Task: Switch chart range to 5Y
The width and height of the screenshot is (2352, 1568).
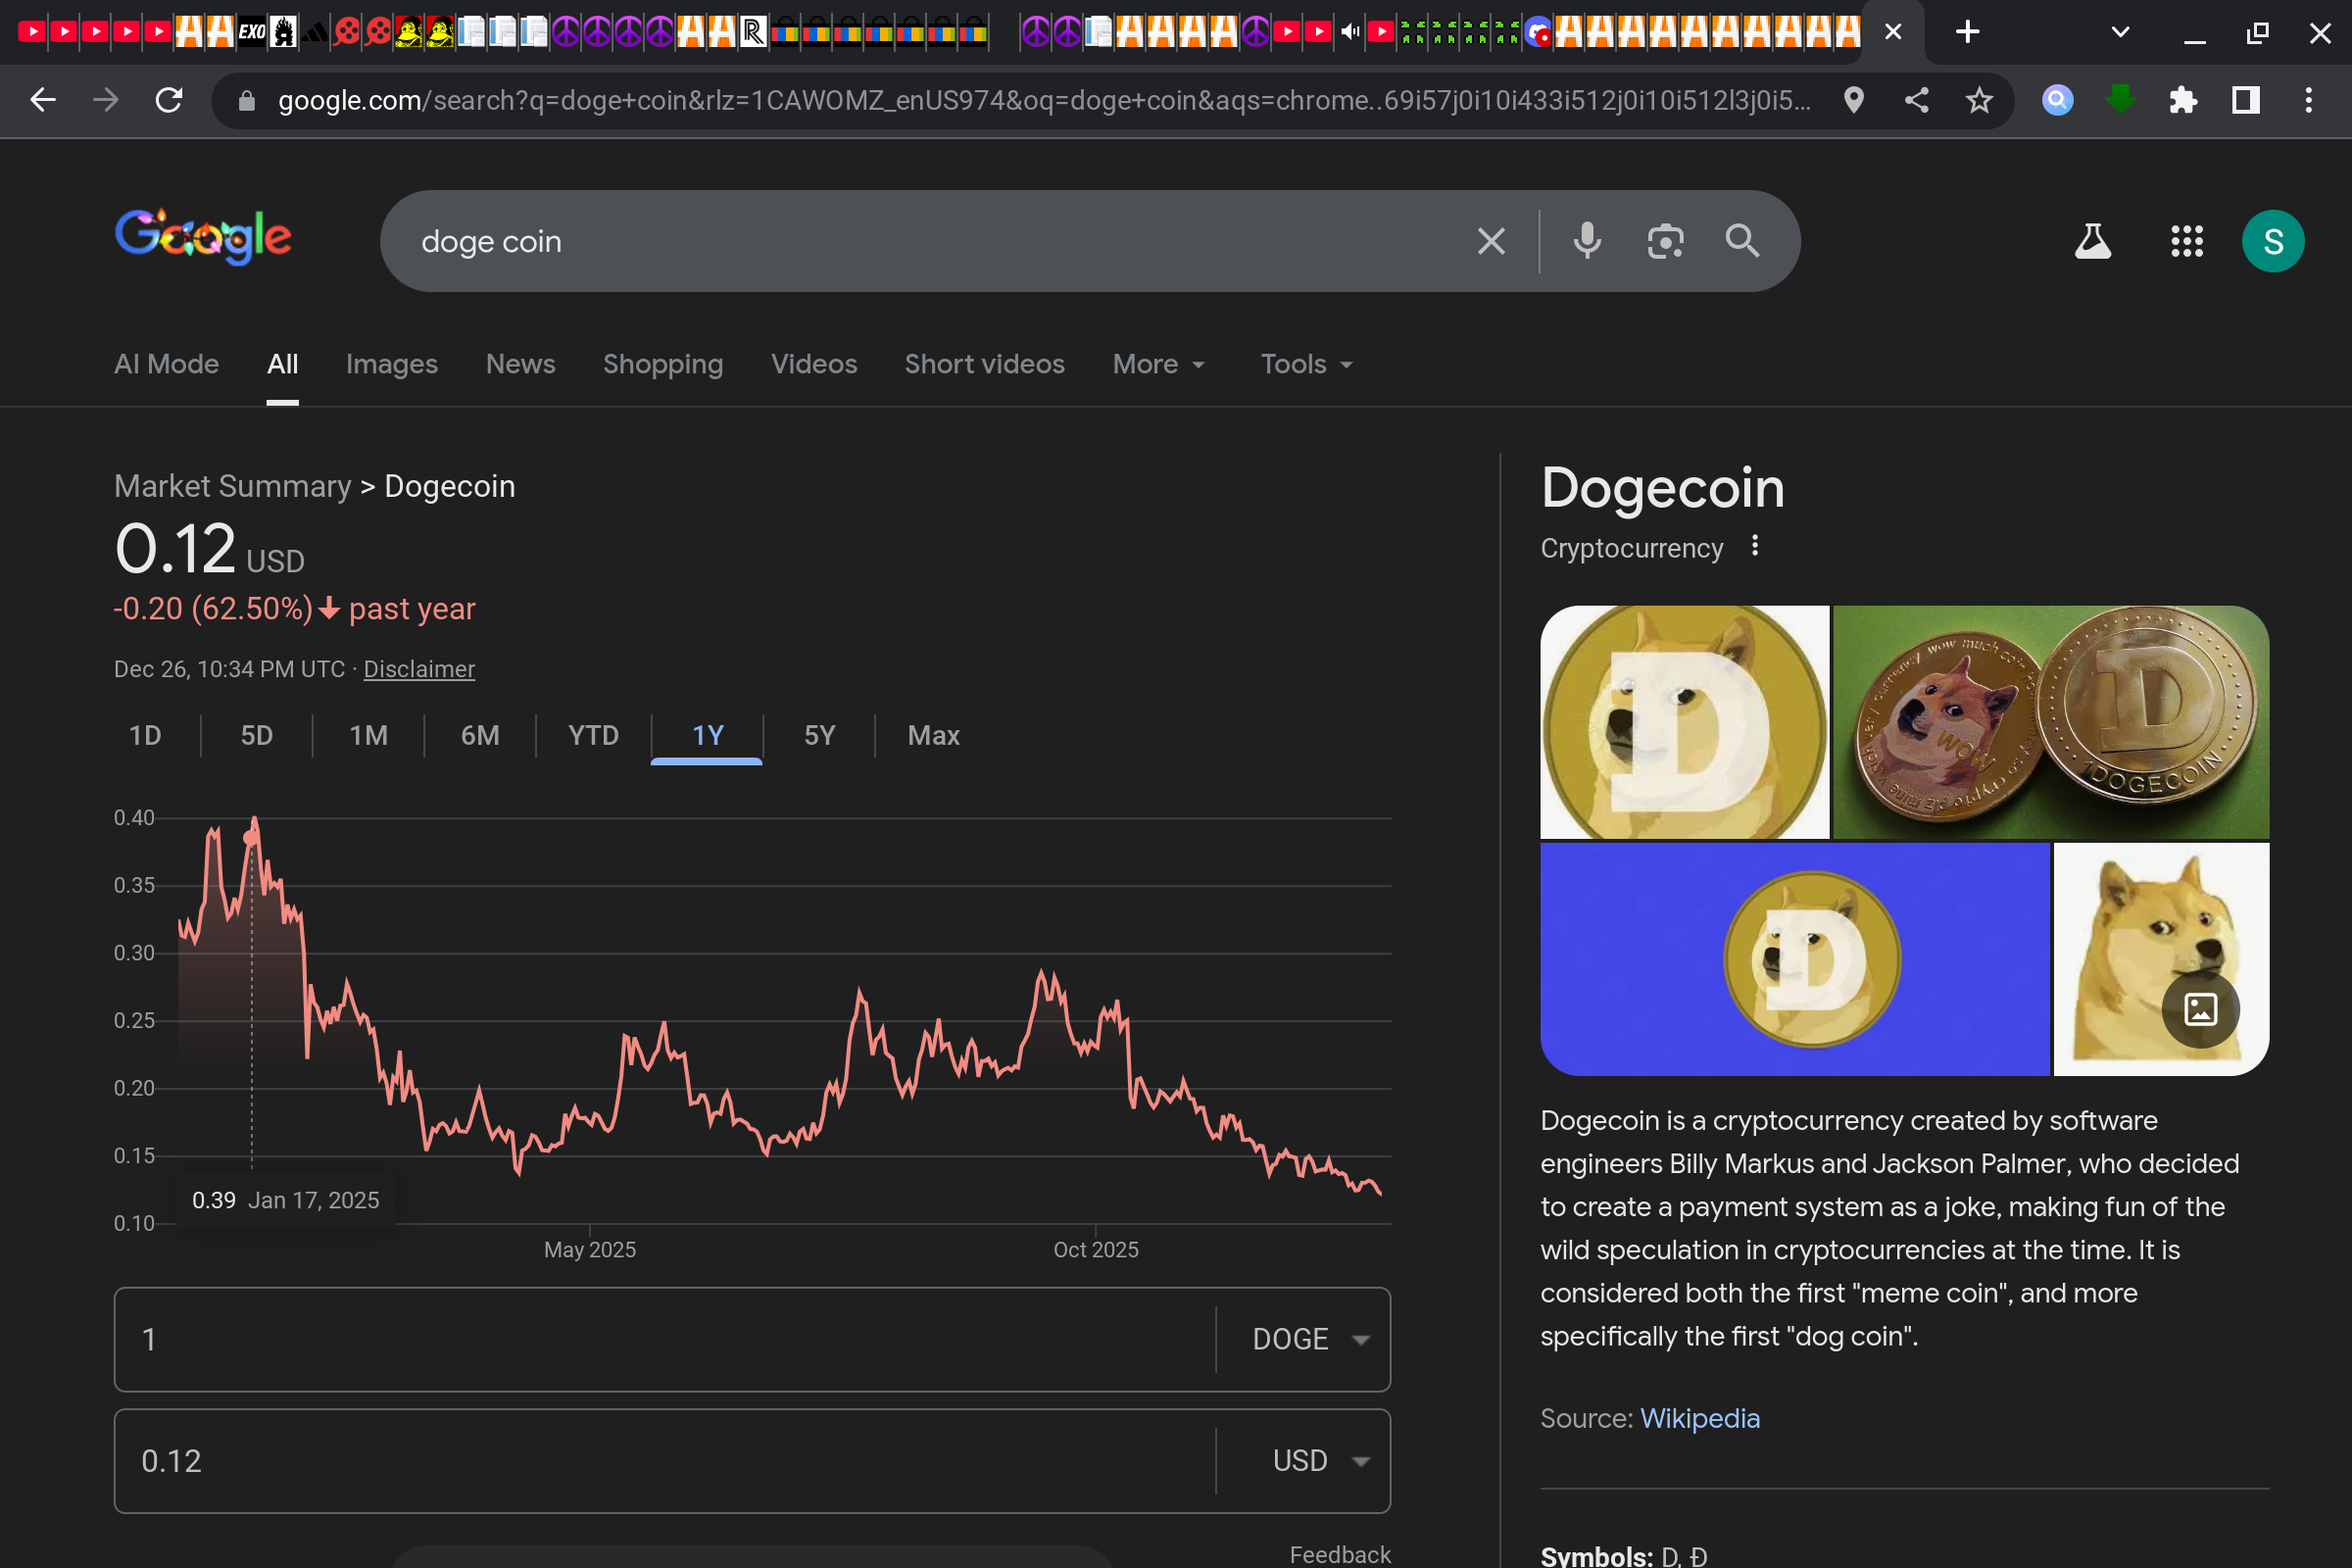Action: tap(819, 736)
